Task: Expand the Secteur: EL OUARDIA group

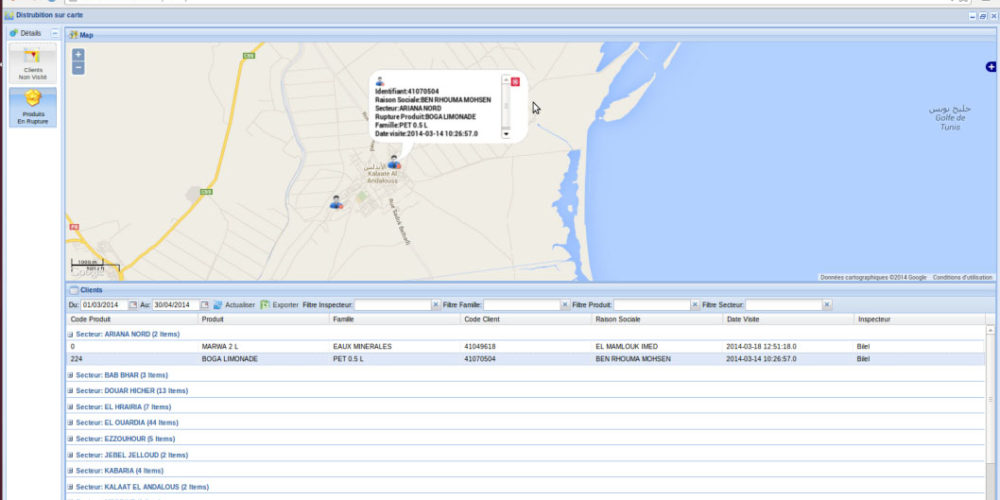Action: 70,422
